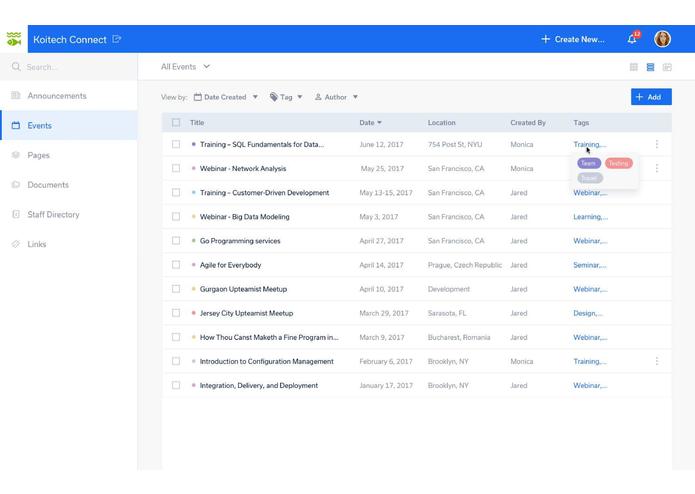The height and width of the screenshot is (494, 695).
Task: Click the search magnifier icon
Action: click(16, 67)
